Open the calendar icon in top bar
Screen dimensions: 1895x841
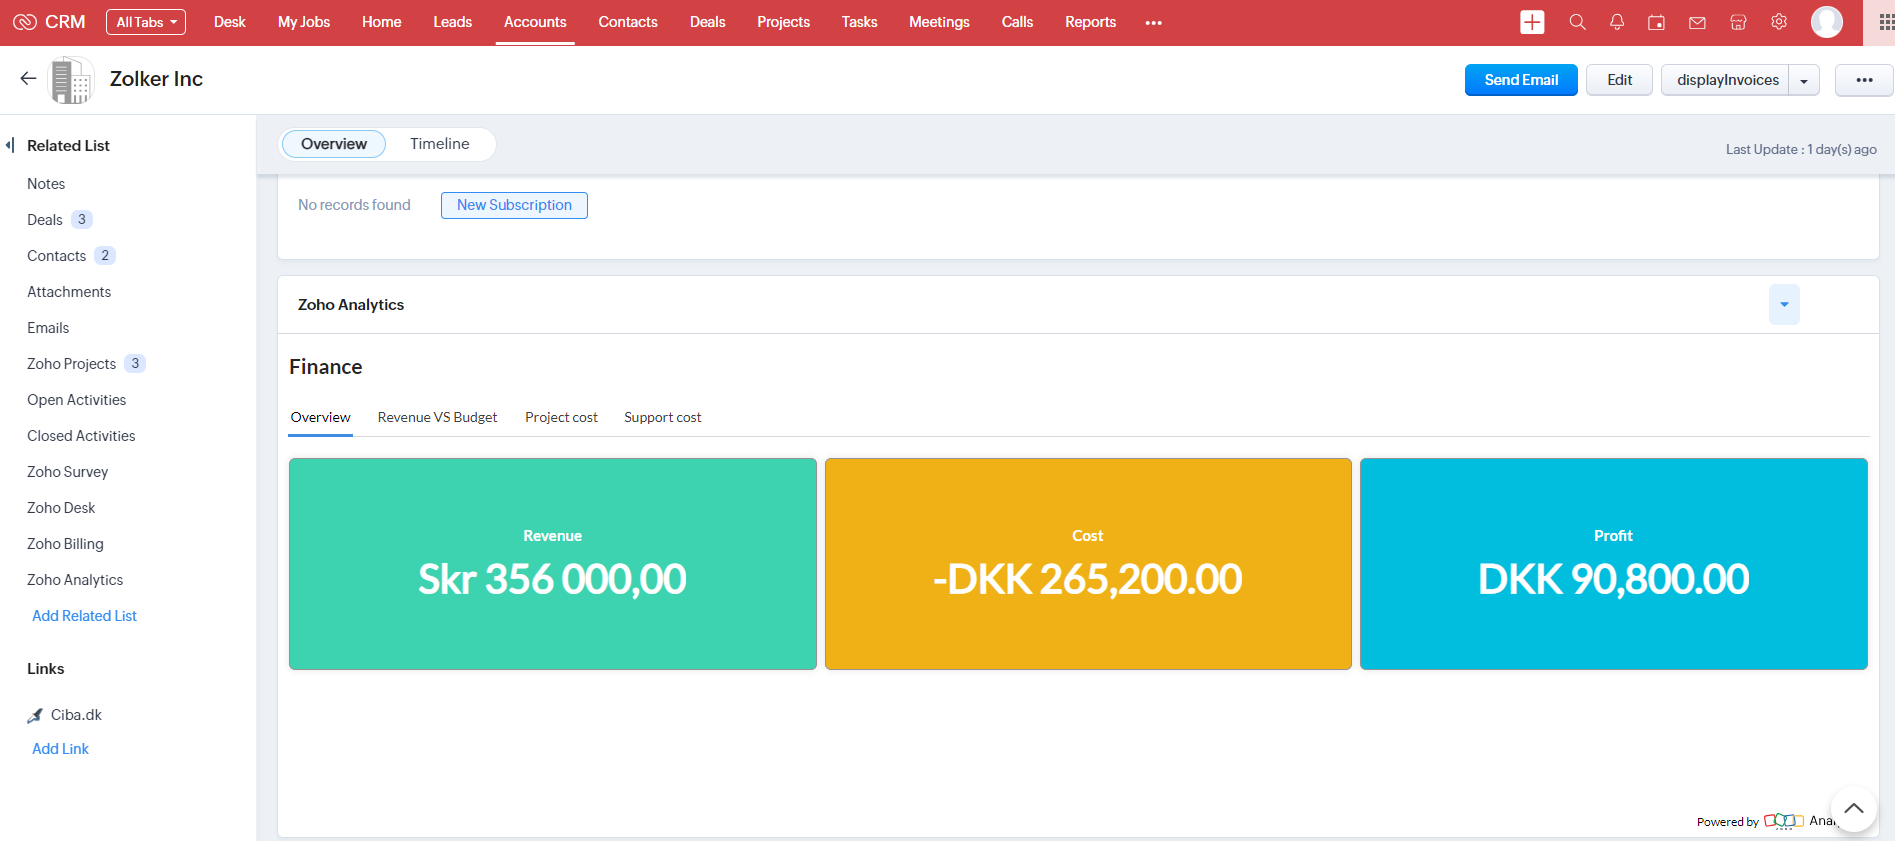[1657, 22]
